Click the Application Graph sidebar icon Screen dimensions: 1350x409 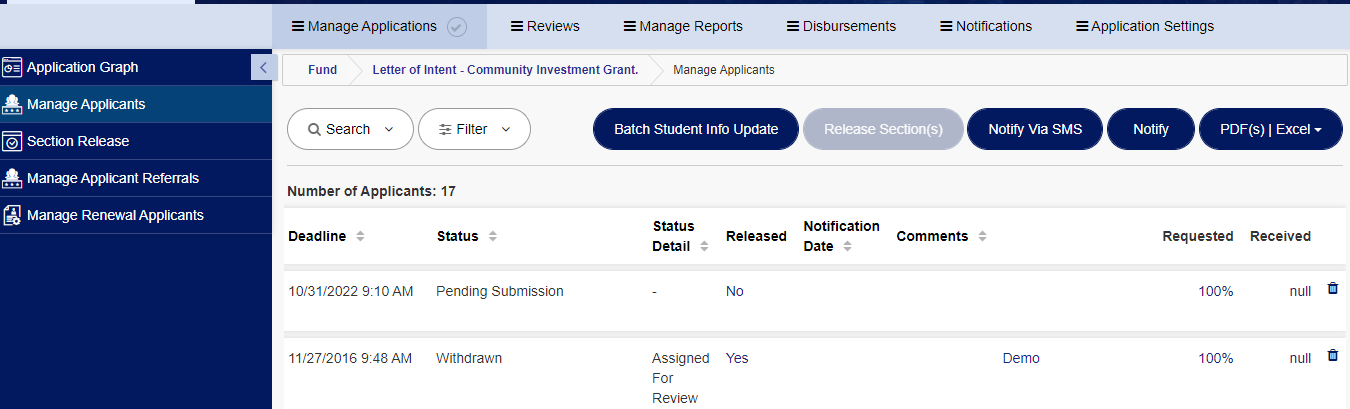(12, 67)
